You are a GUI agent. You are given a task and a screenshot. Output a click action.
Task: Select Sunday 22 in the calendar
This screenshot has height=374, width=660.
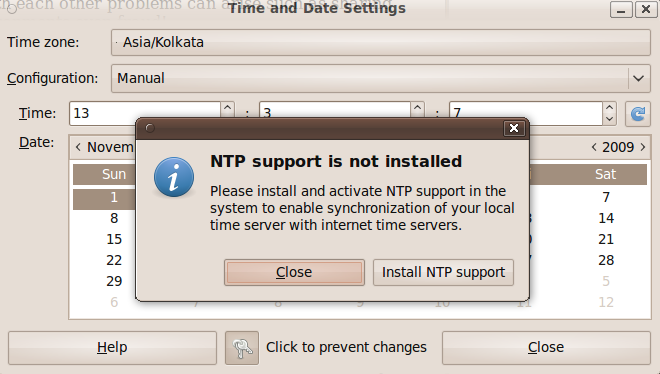click(114, 260)
